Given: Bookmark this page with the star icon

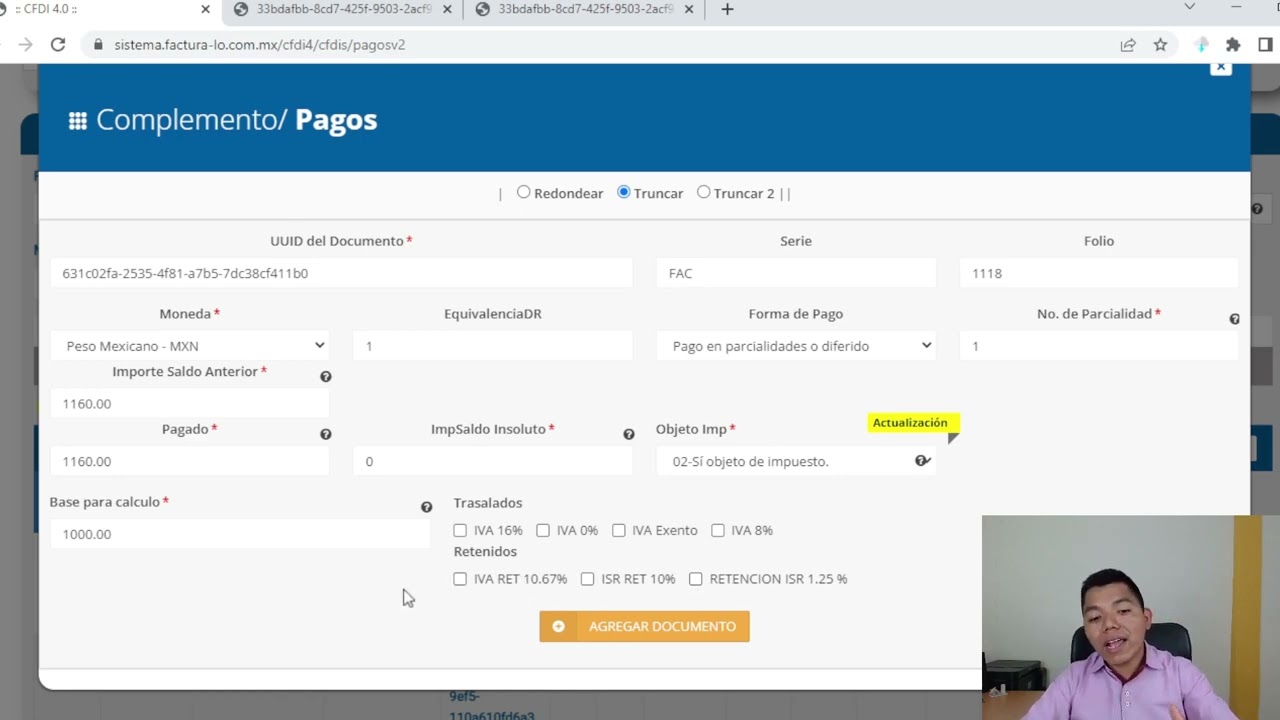Looking at the screenshot, I should click(1160, 45).
